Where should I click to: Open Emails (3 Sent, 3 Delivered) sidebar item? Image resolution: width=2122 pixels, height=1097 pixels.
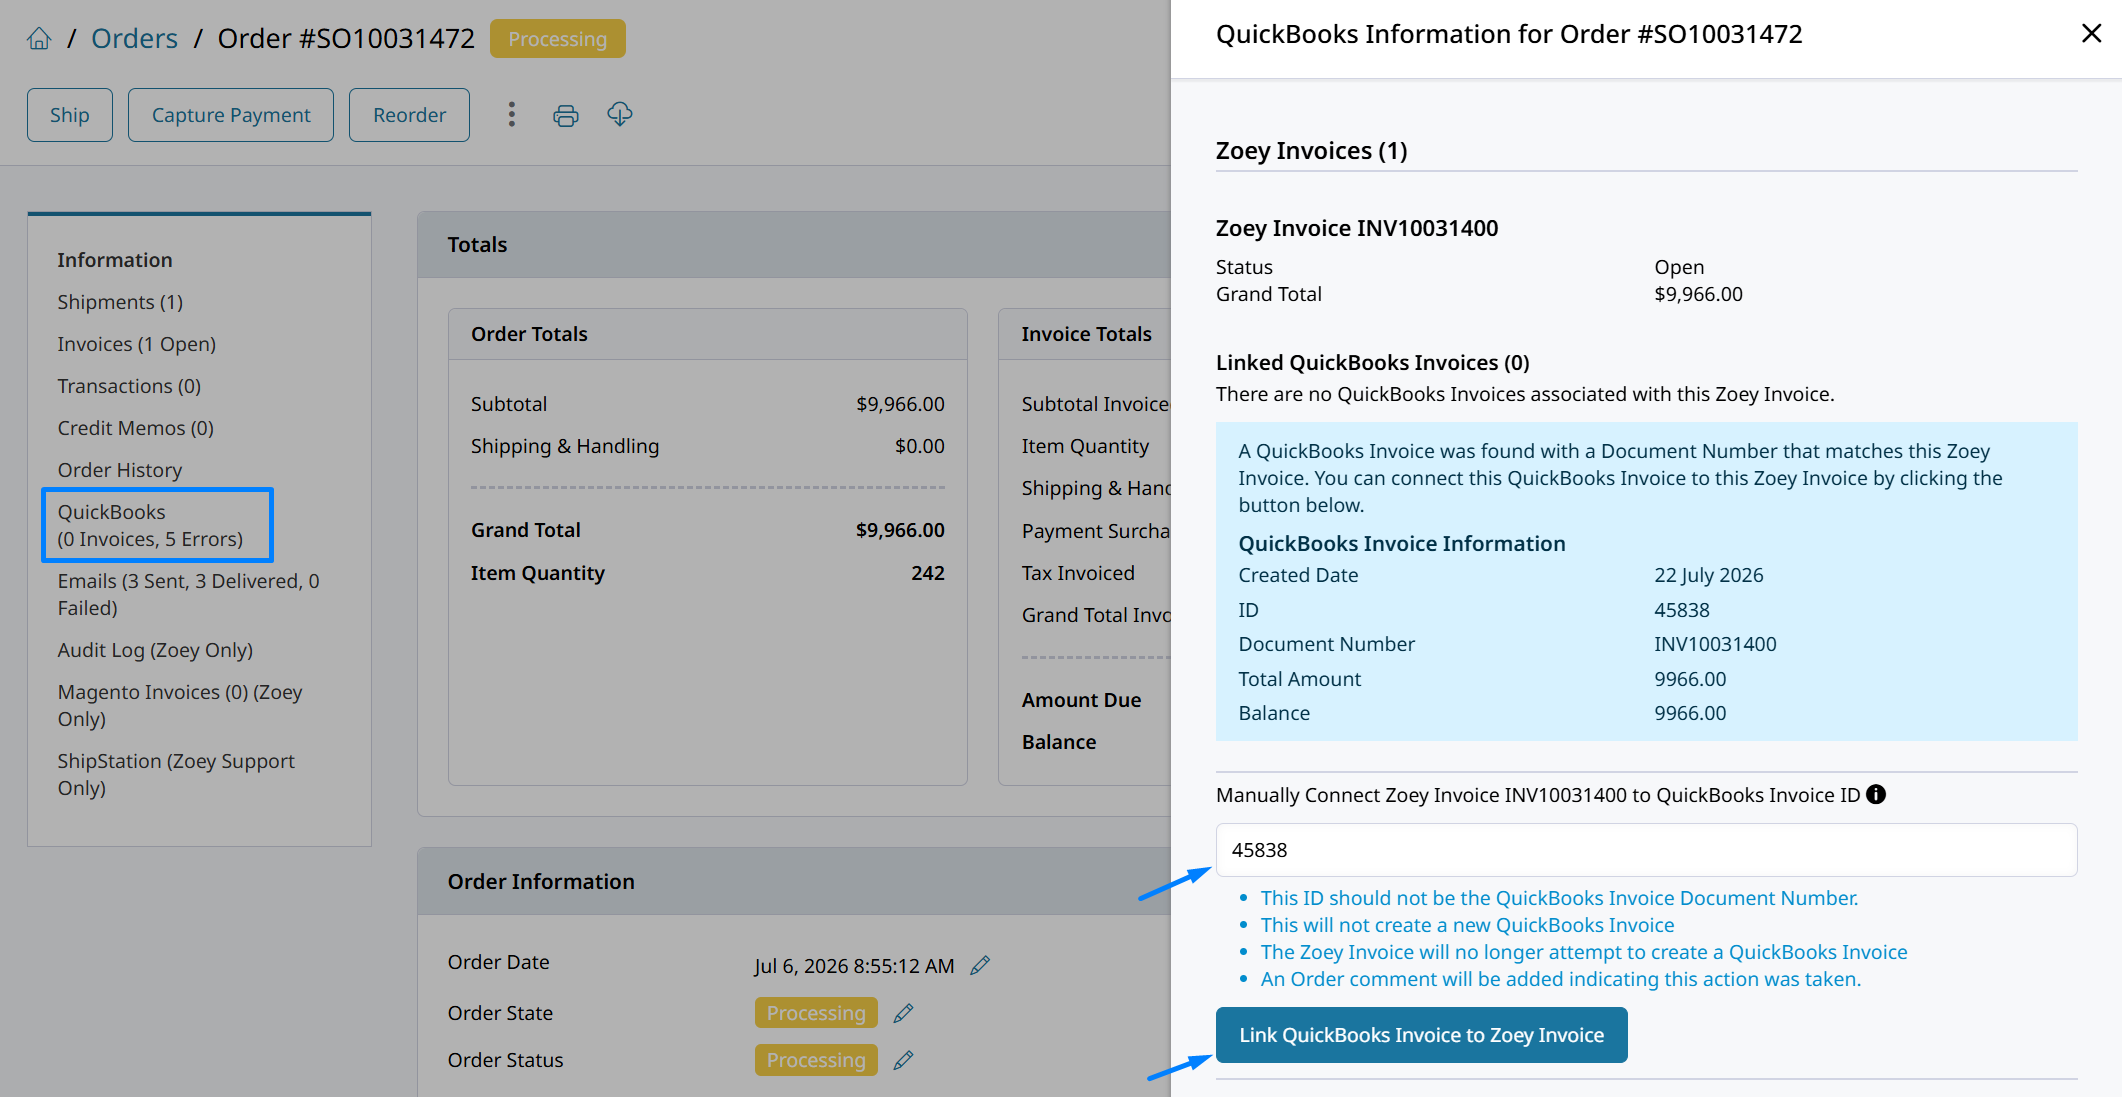click(189, 594)
